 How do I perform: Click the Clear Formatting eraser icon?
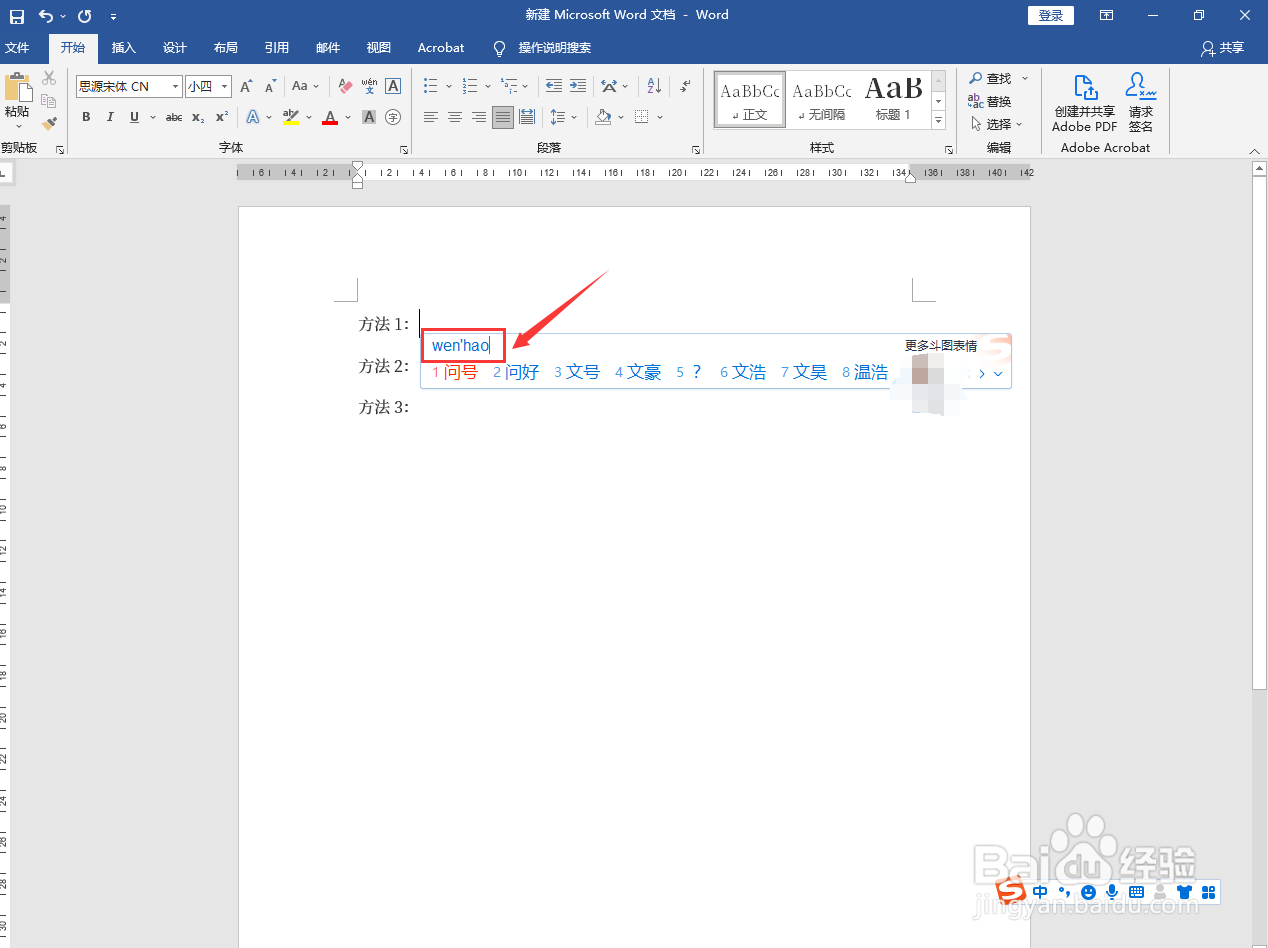pos(345,87)
